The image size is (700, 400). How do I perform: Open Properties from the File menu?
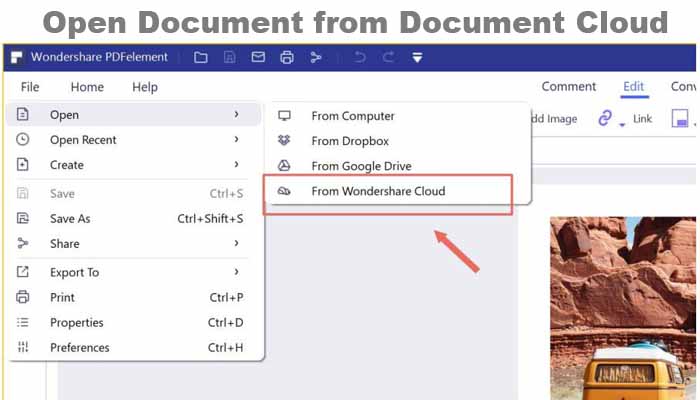click(133, 322)
